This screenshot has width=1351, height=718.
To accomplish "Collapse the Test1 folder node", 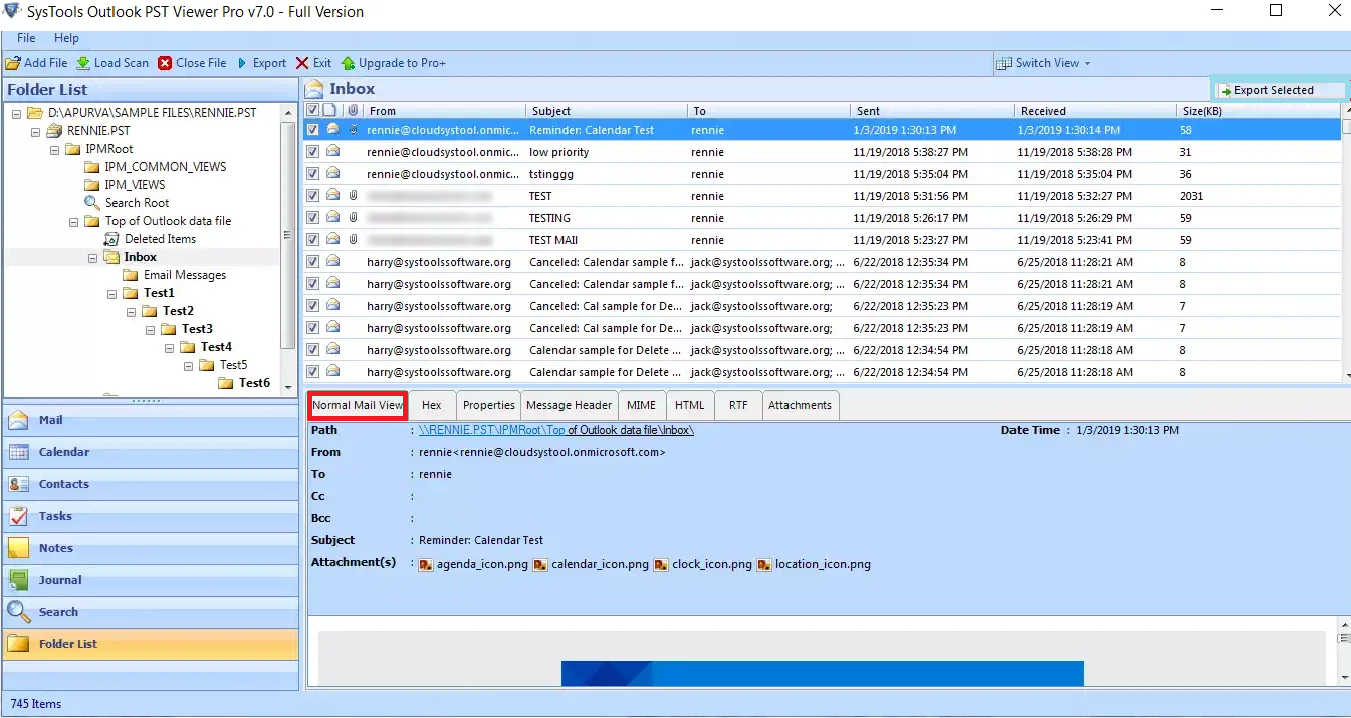I will coord(112,293).
